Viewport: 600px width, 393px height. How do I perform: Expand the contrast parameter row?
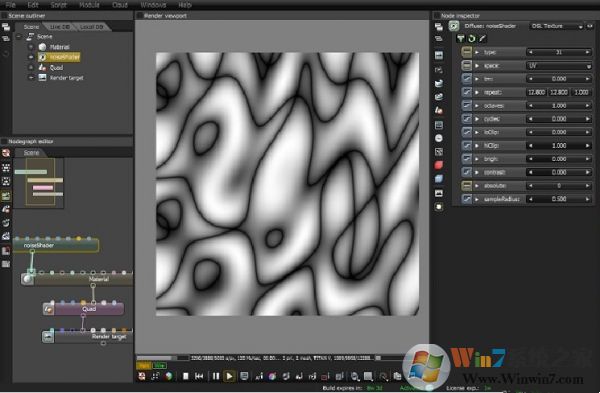[477, 172]
